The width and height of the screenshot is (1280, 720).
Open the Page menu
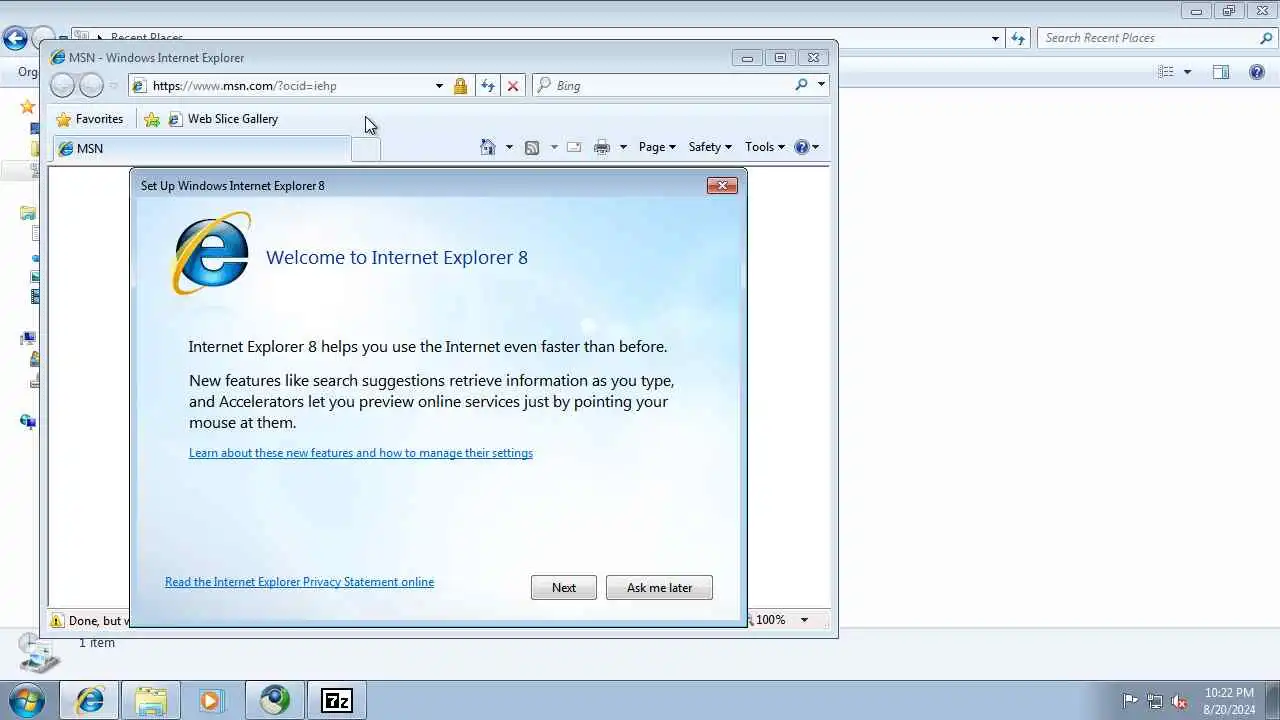(657, 147)
